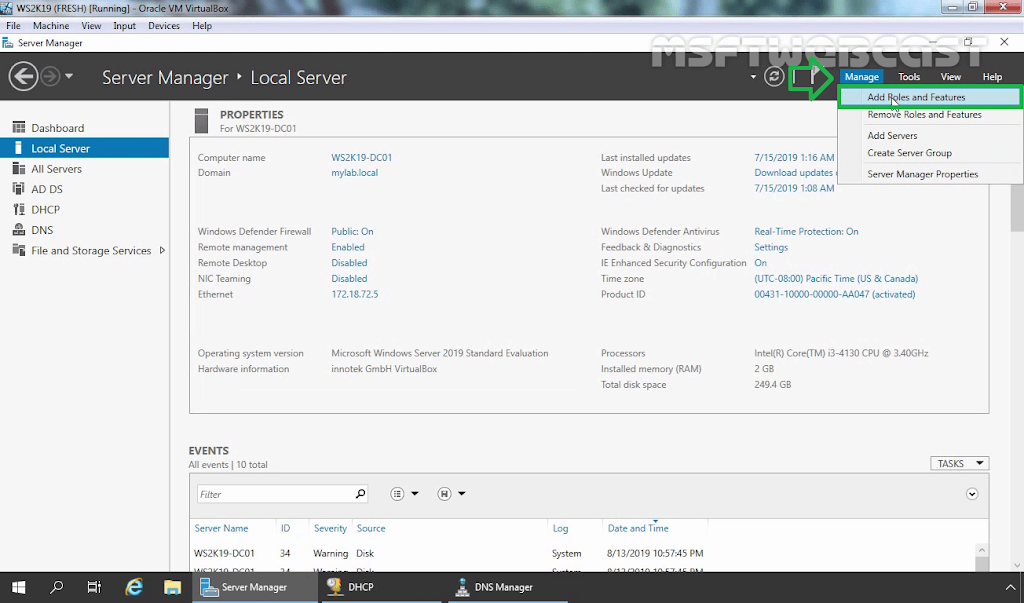Open File Explorer from the taskbar
The height and width of the screenshot is (603, 1024).
(172, 587)
